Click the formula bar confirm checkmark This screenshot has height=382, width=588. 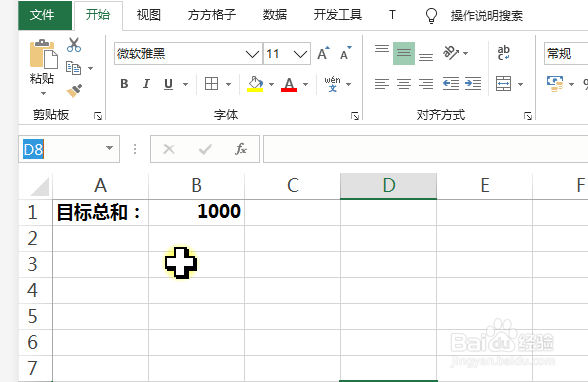pyautogui.click(x=205, y=149)
